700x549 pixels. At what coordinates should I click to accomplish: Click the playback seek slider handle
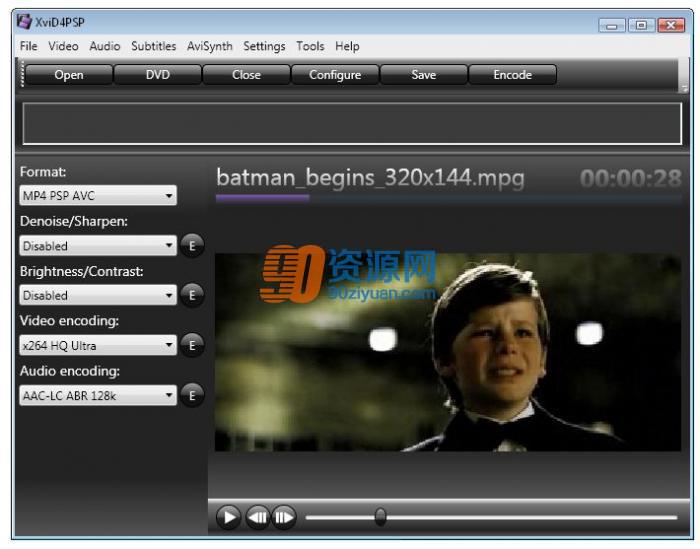tap(380, 517)
